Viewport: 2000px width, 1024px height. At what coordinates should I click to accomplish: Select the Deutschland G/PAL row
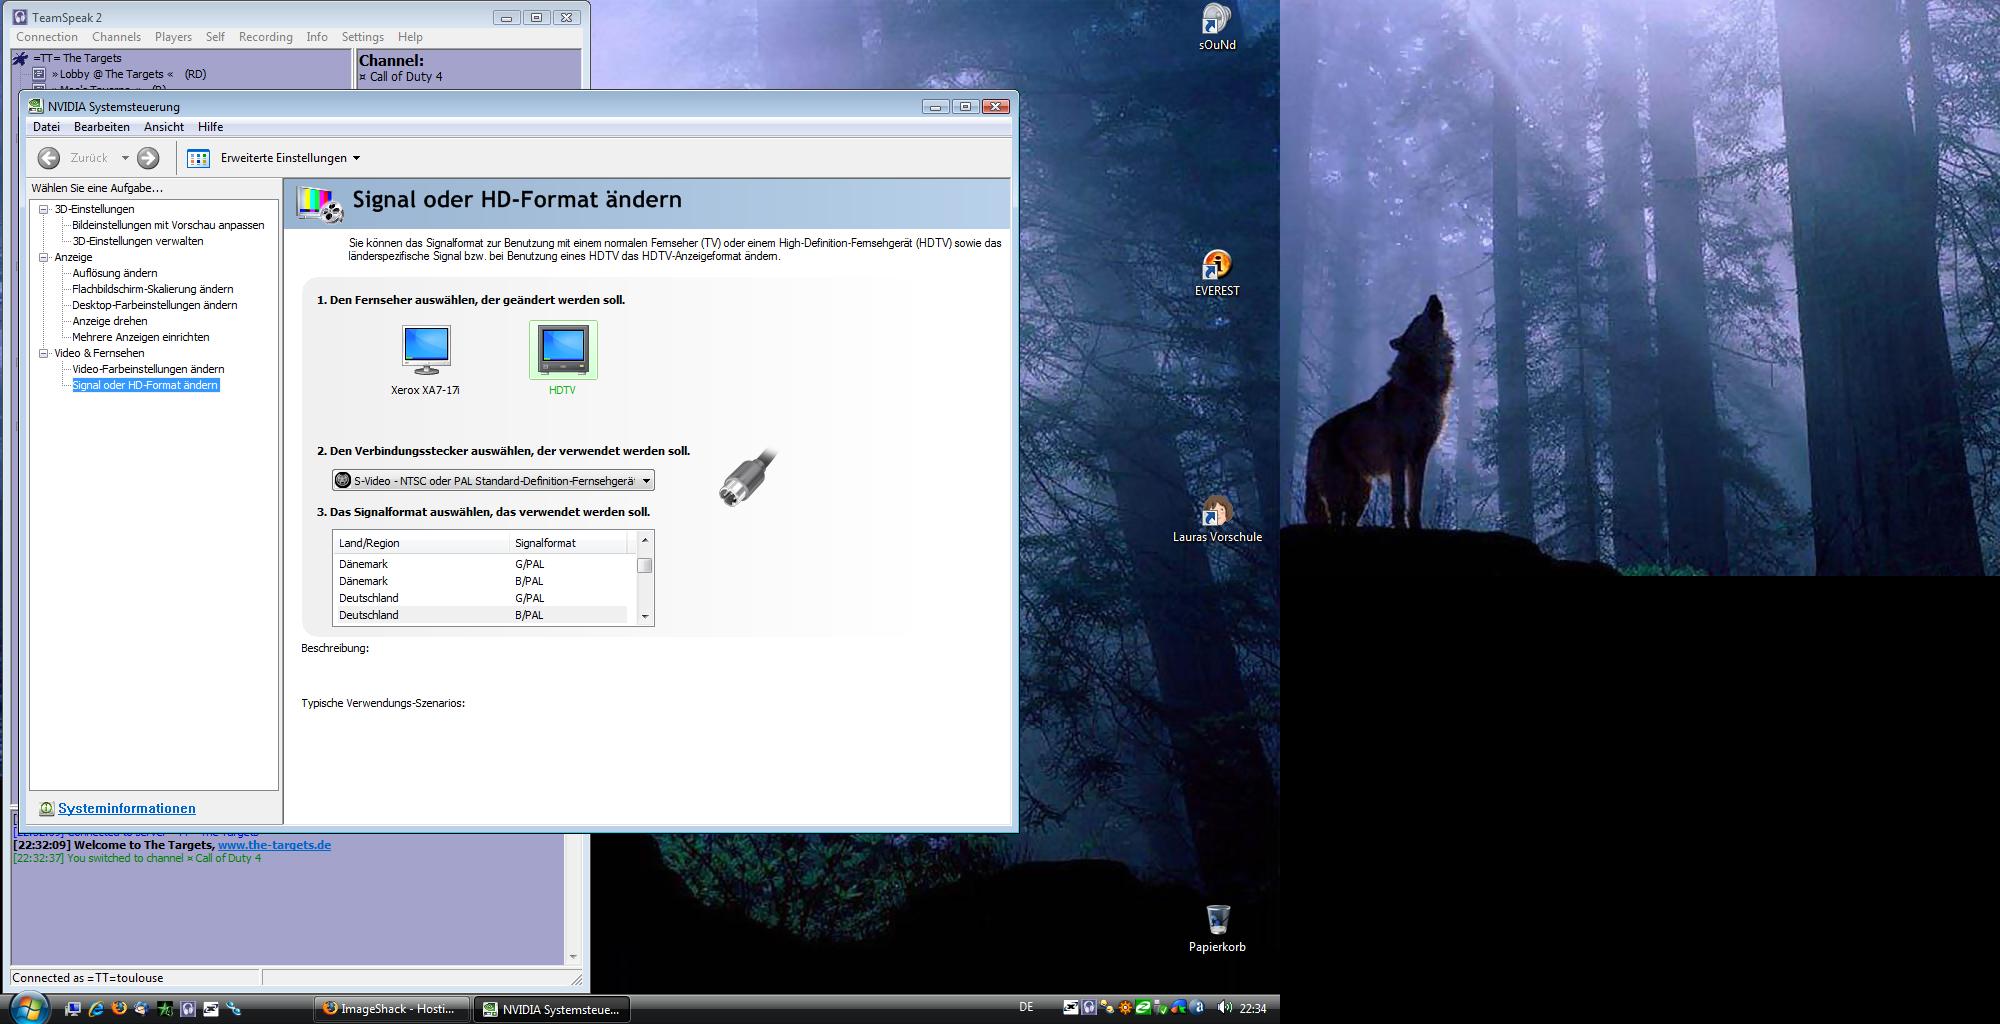click(x=480, y=598)
